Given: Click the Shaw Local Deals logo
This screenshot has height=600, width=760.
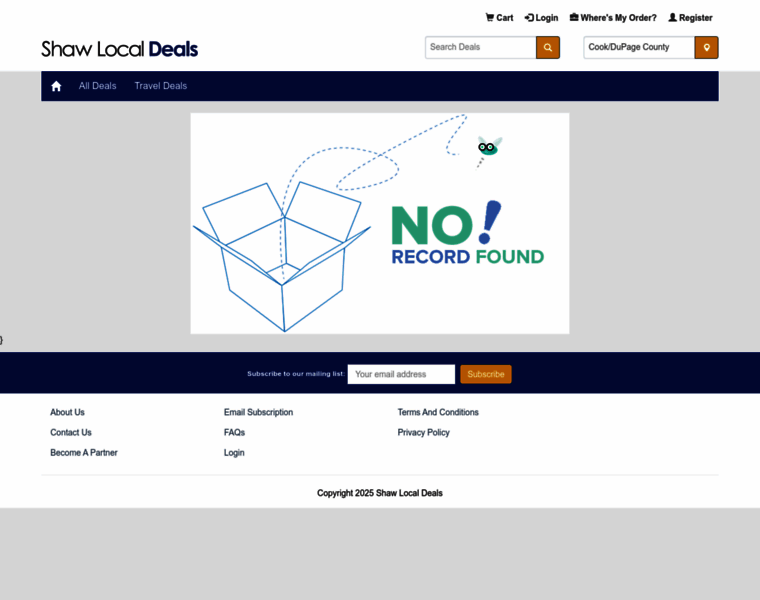Looking at the screenshot, I should [x=120, y=49].
